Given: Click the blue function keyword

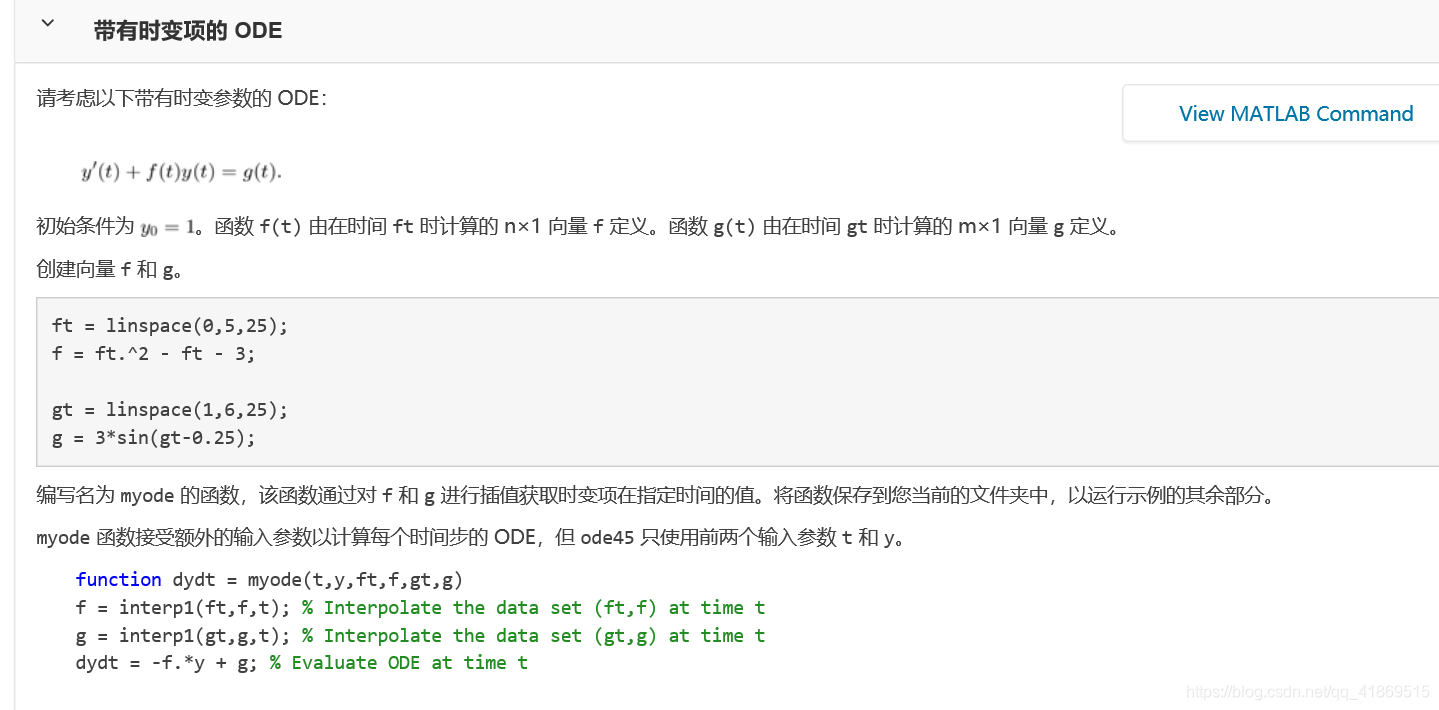Looking at the screenshot, I should (118, 580).
